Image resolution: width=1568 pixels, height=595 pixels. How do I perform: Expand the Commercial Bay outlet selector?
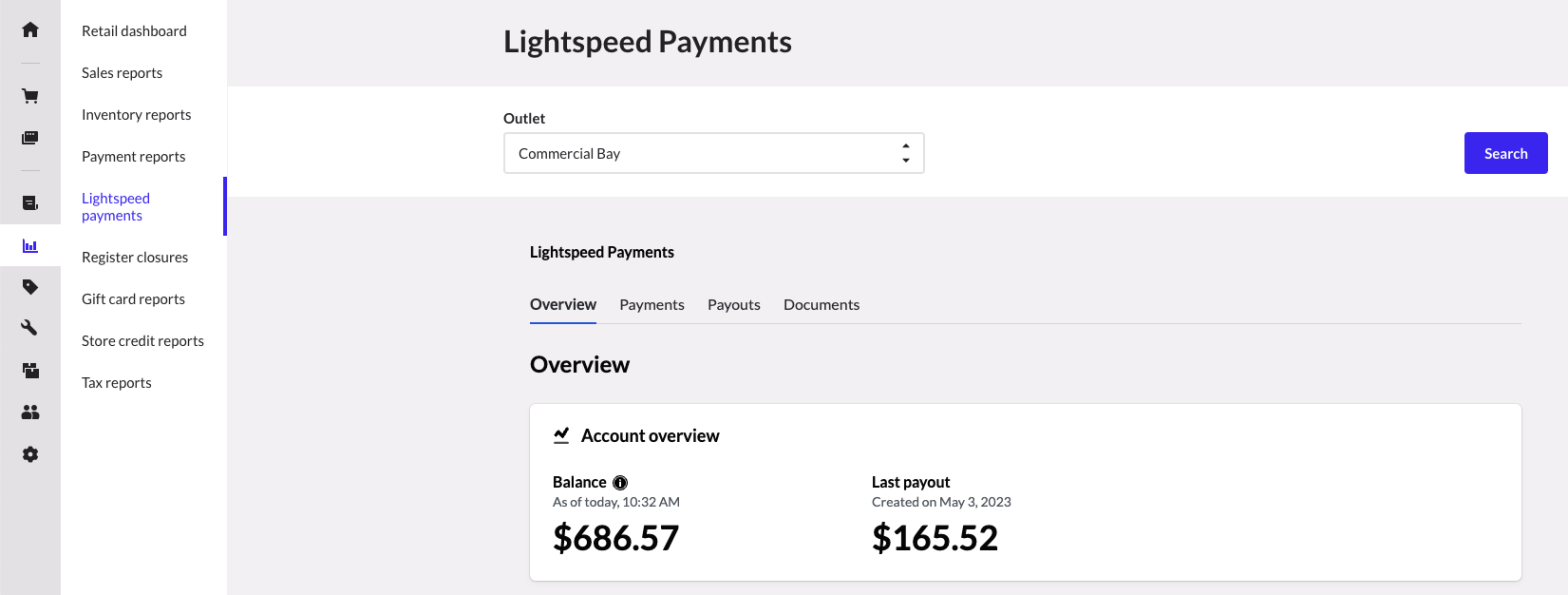713,152
